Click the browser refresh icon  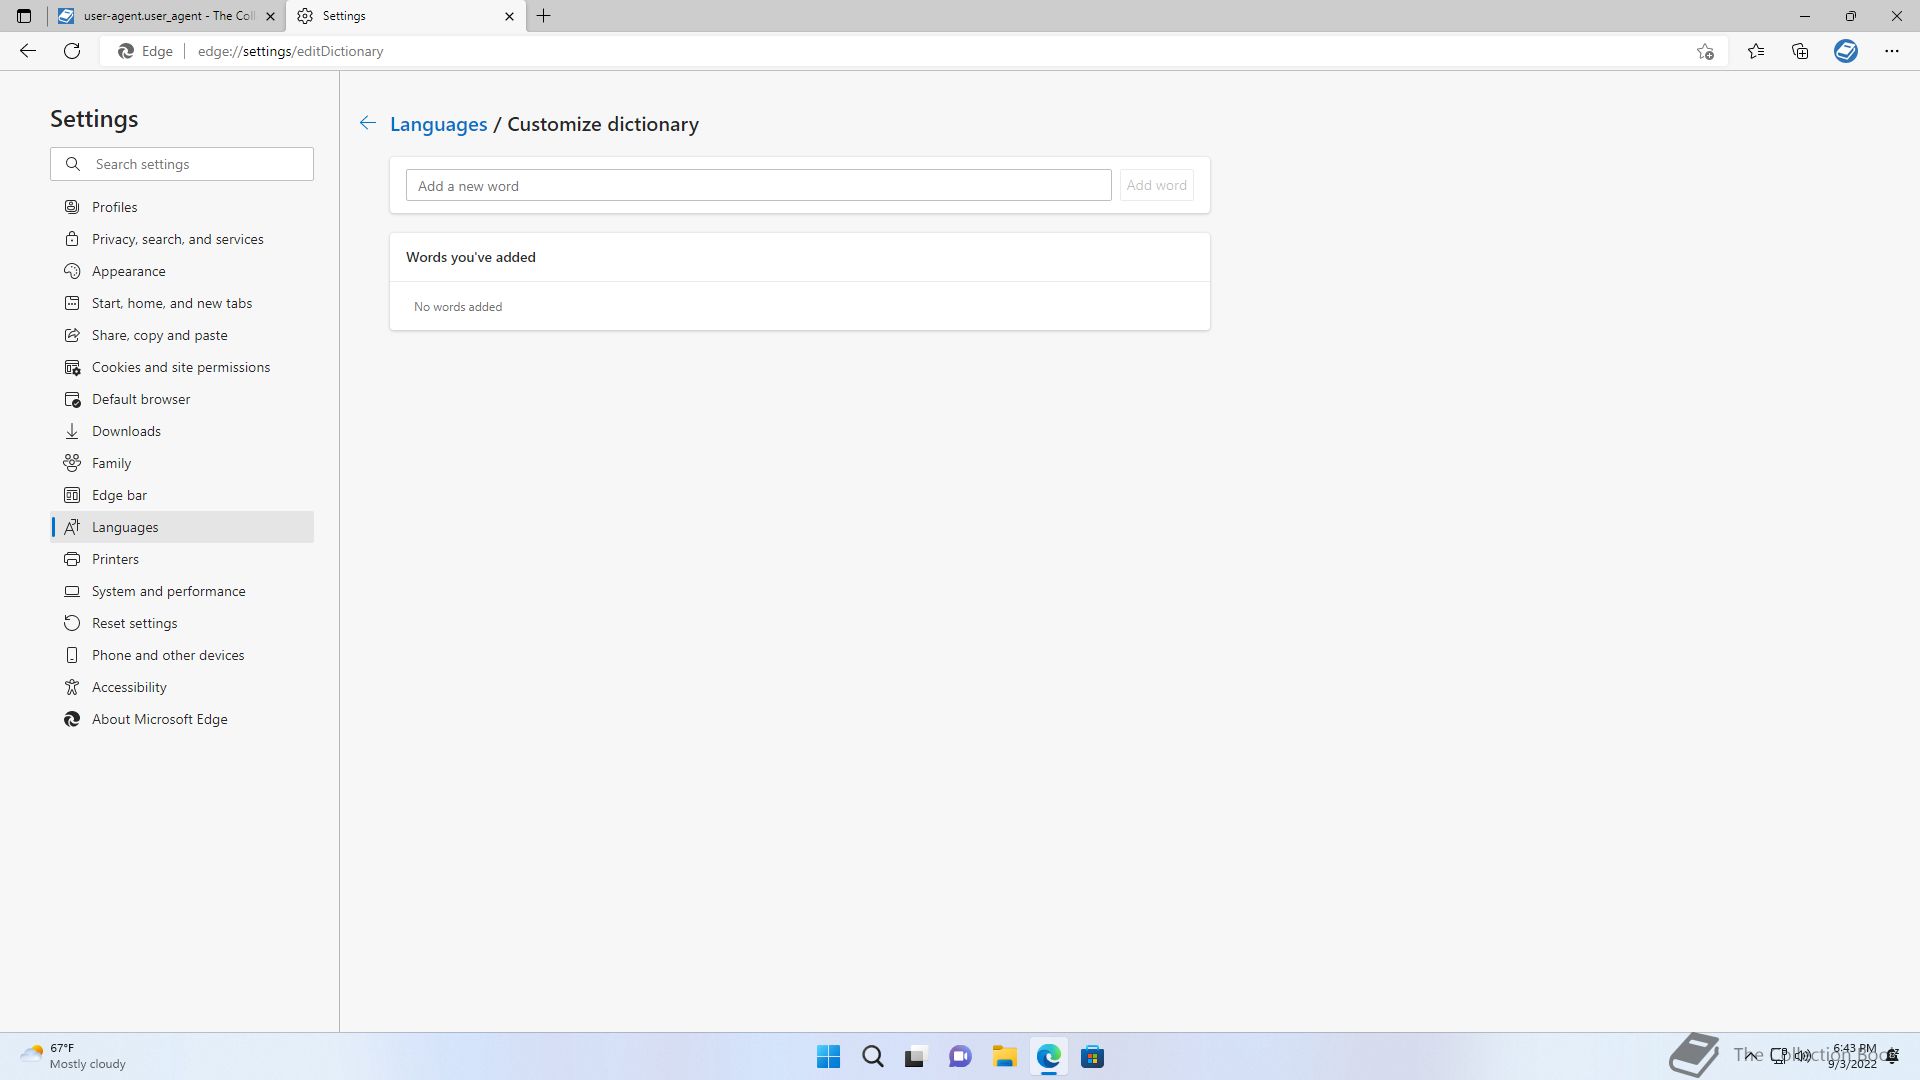72,51
